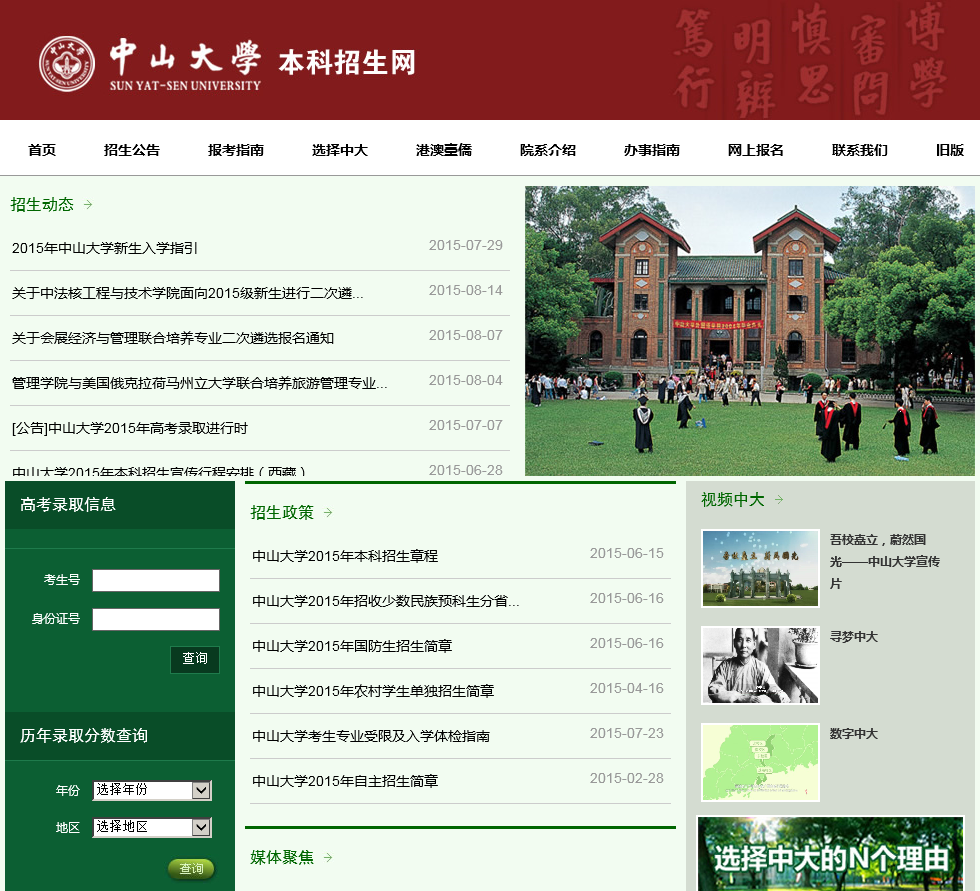
Task: Click the Sun Yat-sen University emblem logo
Action: tap(67, 64)
